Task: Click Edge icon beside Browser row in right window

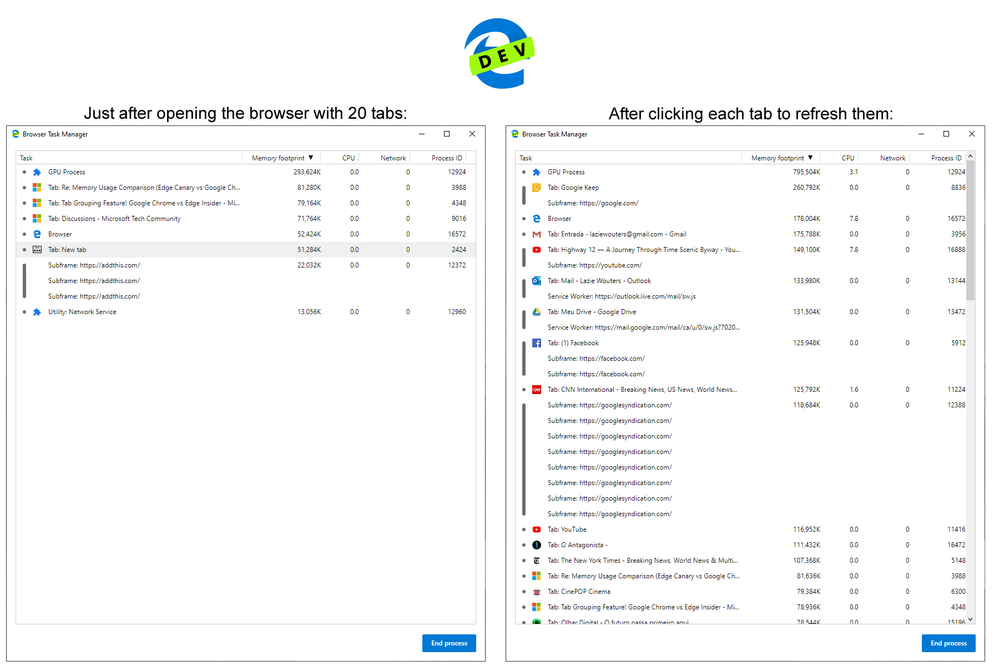Action: [x=536, y=219]
